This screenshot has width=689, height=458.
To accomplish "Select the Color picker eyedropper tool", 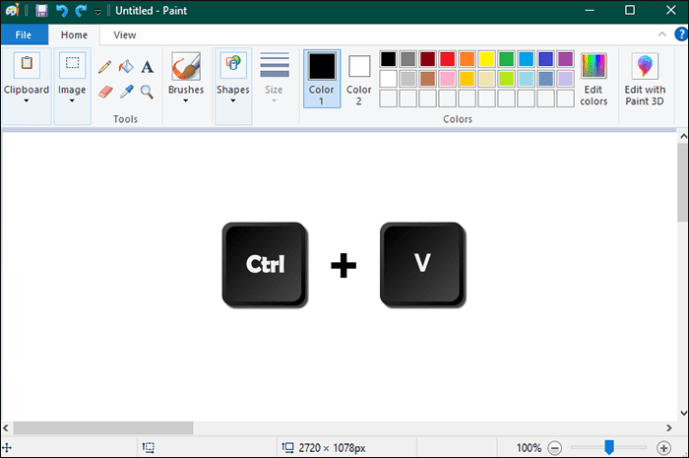I will click(x=127, y=92).
